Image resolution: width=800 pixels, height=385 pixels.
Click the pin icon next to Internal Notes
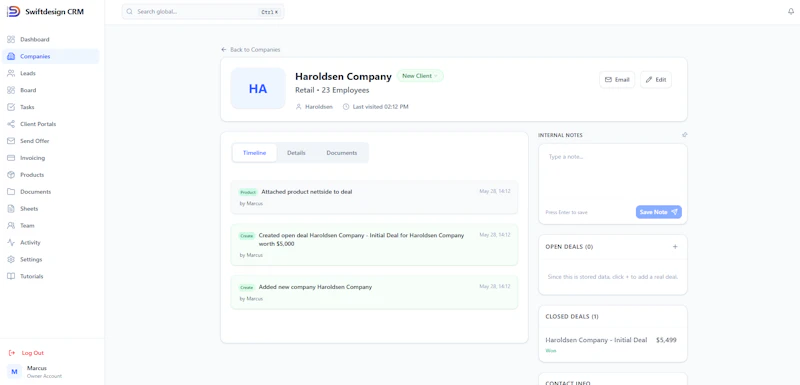(685, 135)
